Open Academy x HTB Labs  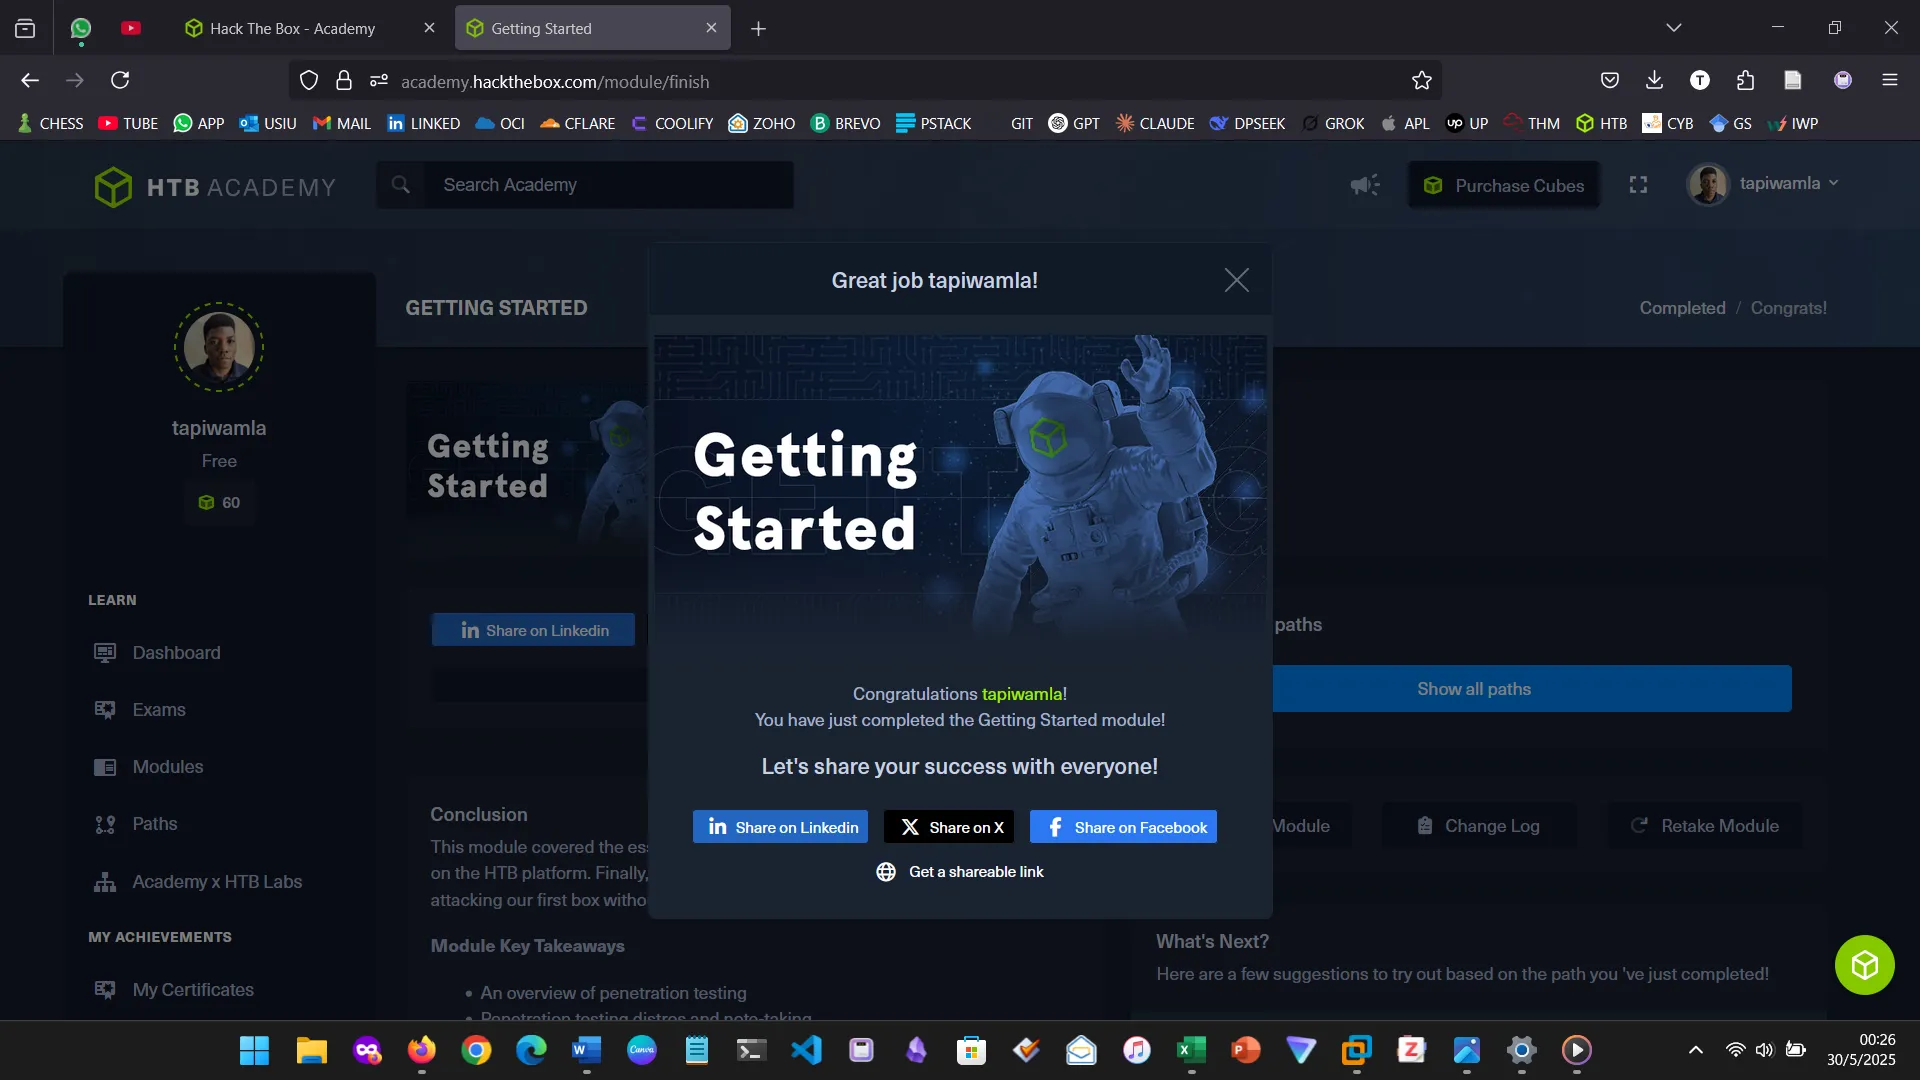(217, 881)
